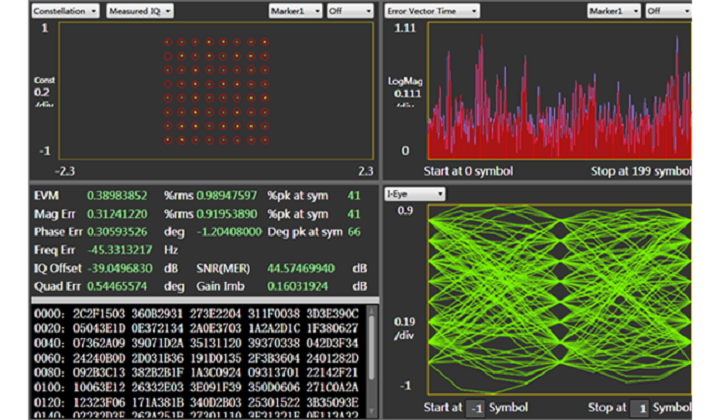Click the center of the green eye diagram
720x420 pixels.
click(559, 300)
